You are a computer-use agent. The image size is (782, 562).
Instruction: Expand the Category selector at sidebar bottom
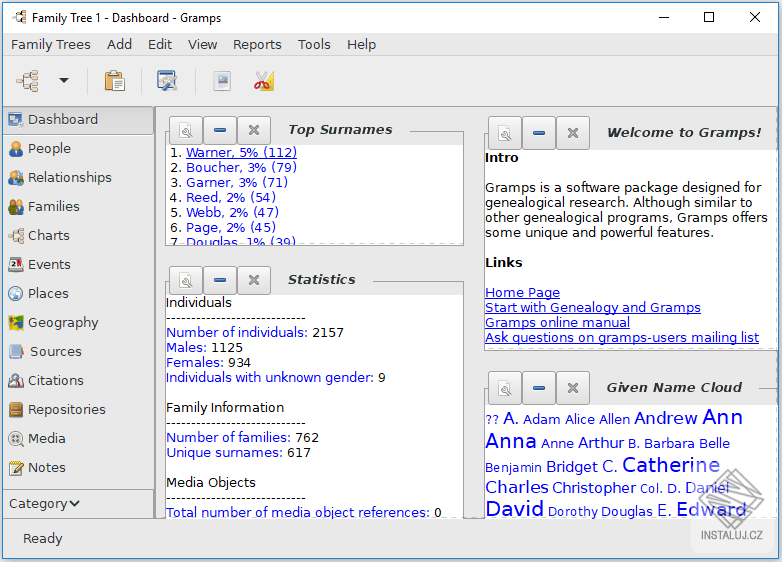click(45, 503)
